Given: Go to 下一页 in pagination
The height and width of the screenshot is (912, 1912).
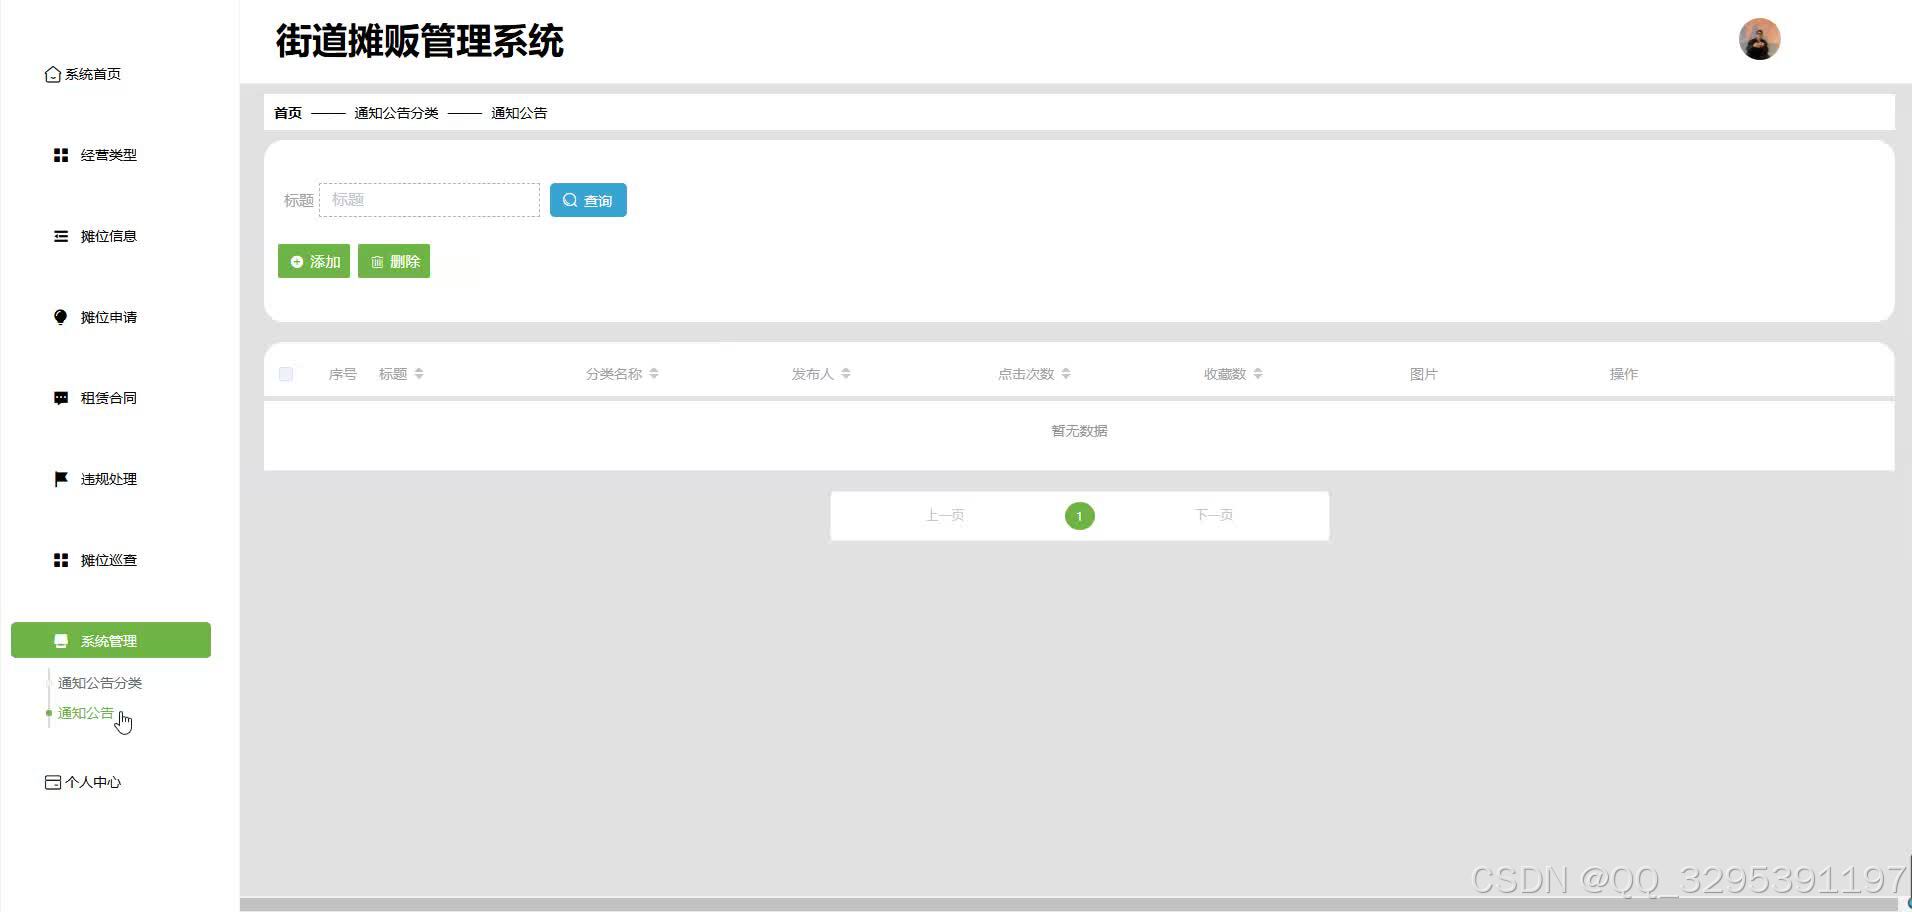Looking at the screenshot, I should [x=1213, y=515].
